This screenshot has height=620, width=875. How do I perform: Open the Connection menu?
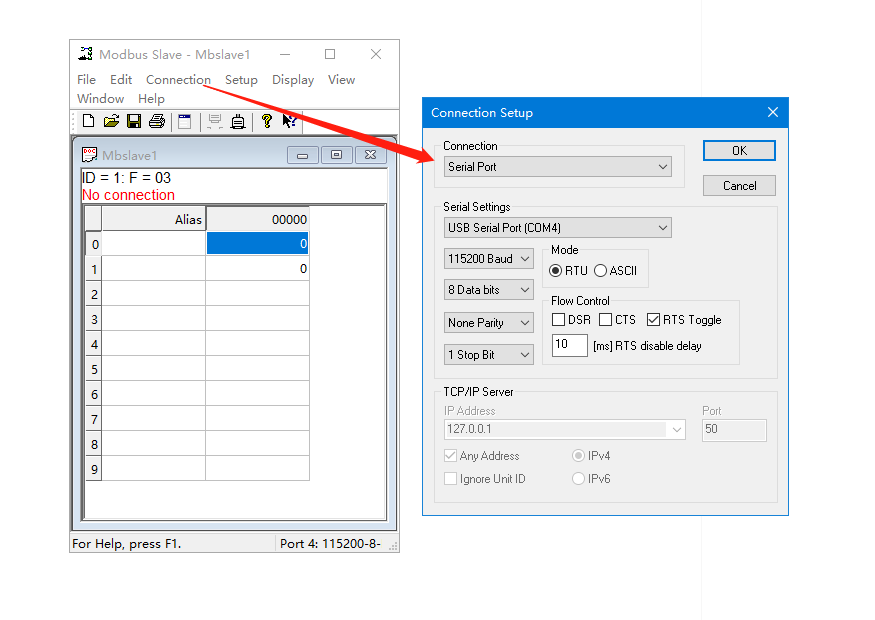(178, 80)
